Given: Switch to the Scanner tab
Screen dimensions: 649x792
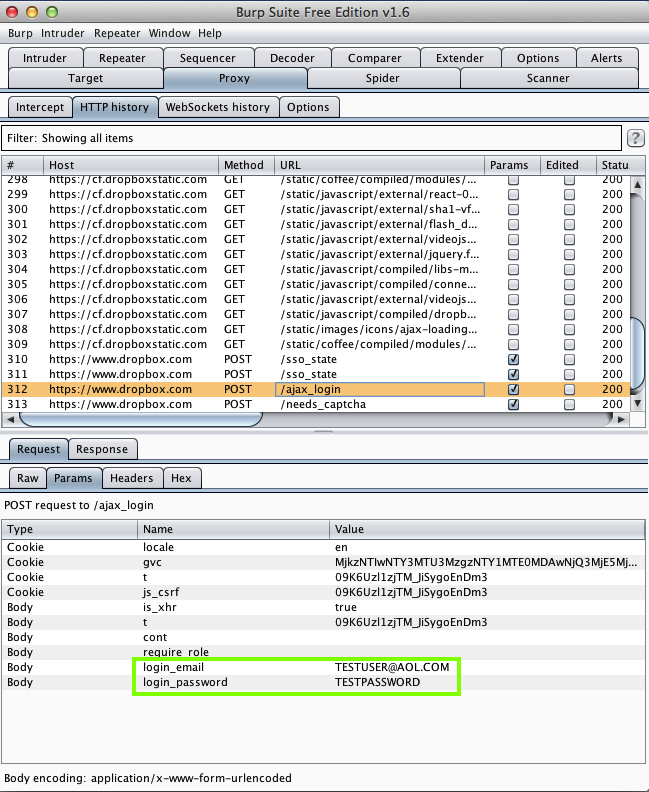Looking at the screenshot, I should pyautogui.click(x=548, y=78).
